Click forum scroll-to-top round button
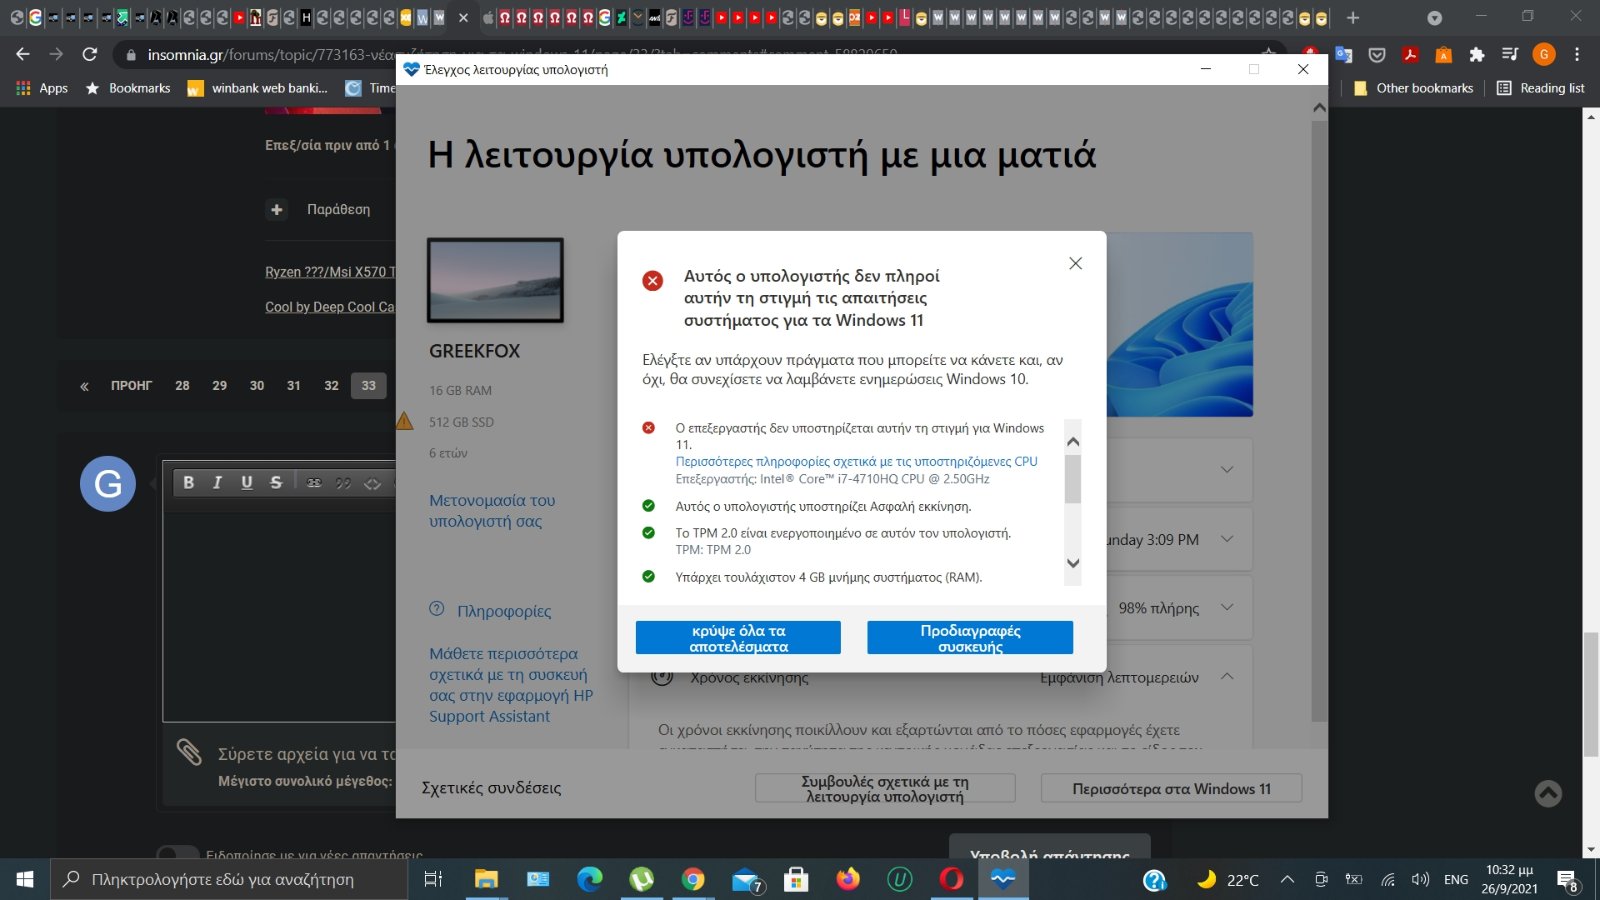This screenshot has height=900, width=1600. [1548, 793]
